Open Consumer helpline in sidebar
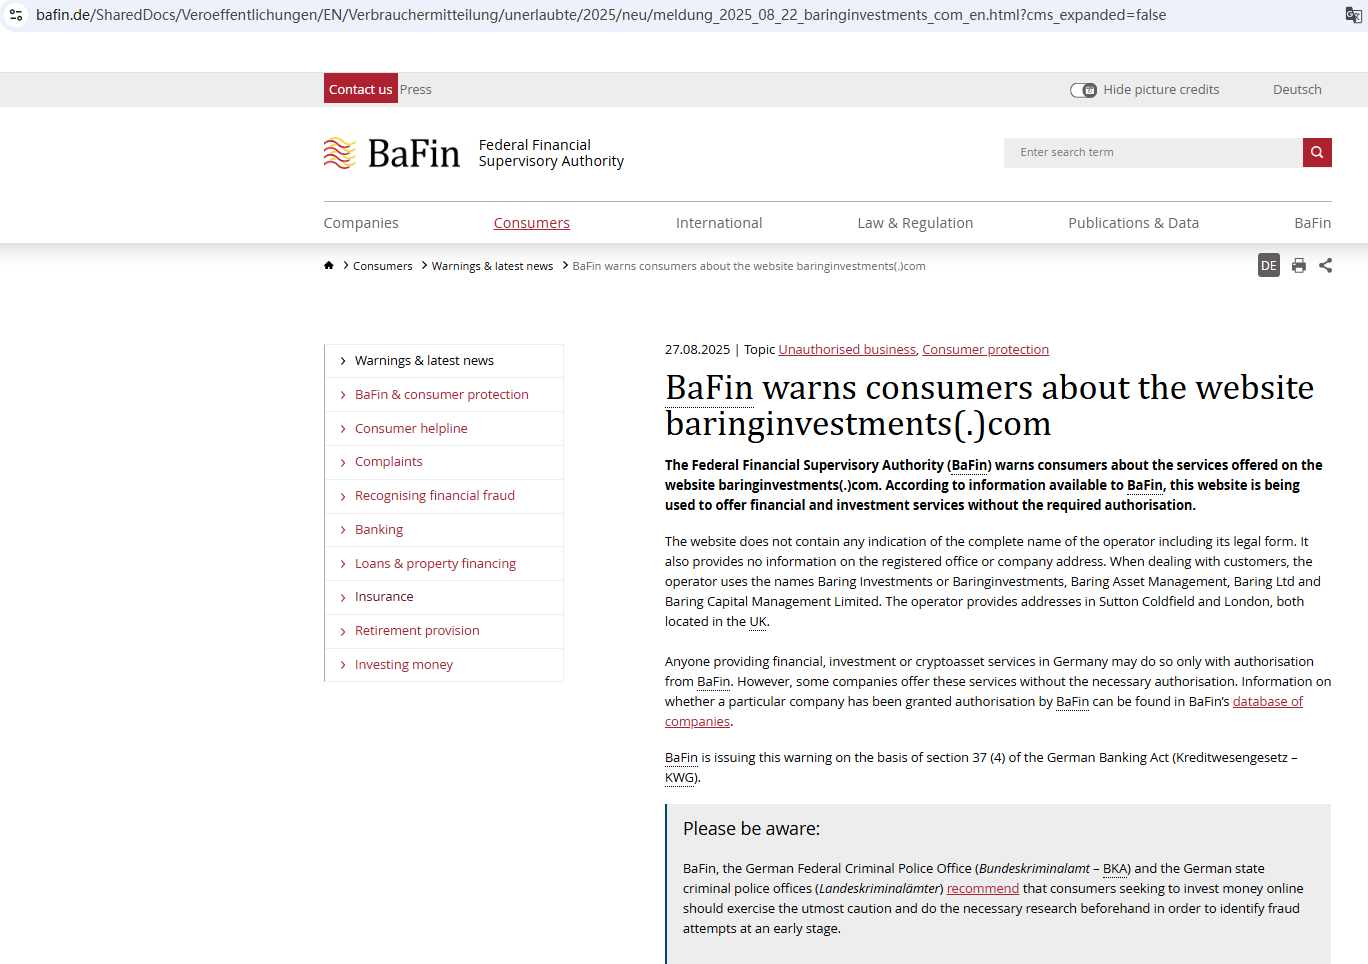The width and height of the screenshot is (1368, 964). coord(444,428)
